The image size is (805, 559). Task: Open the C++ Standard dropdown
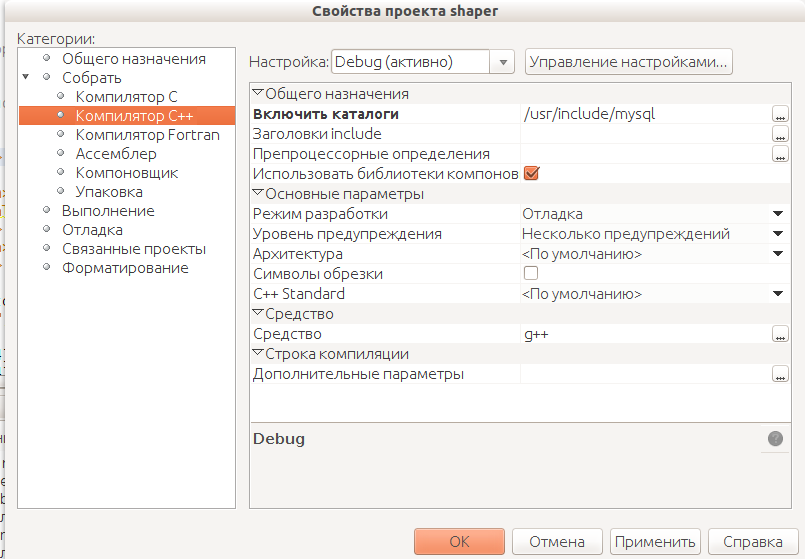777,294
